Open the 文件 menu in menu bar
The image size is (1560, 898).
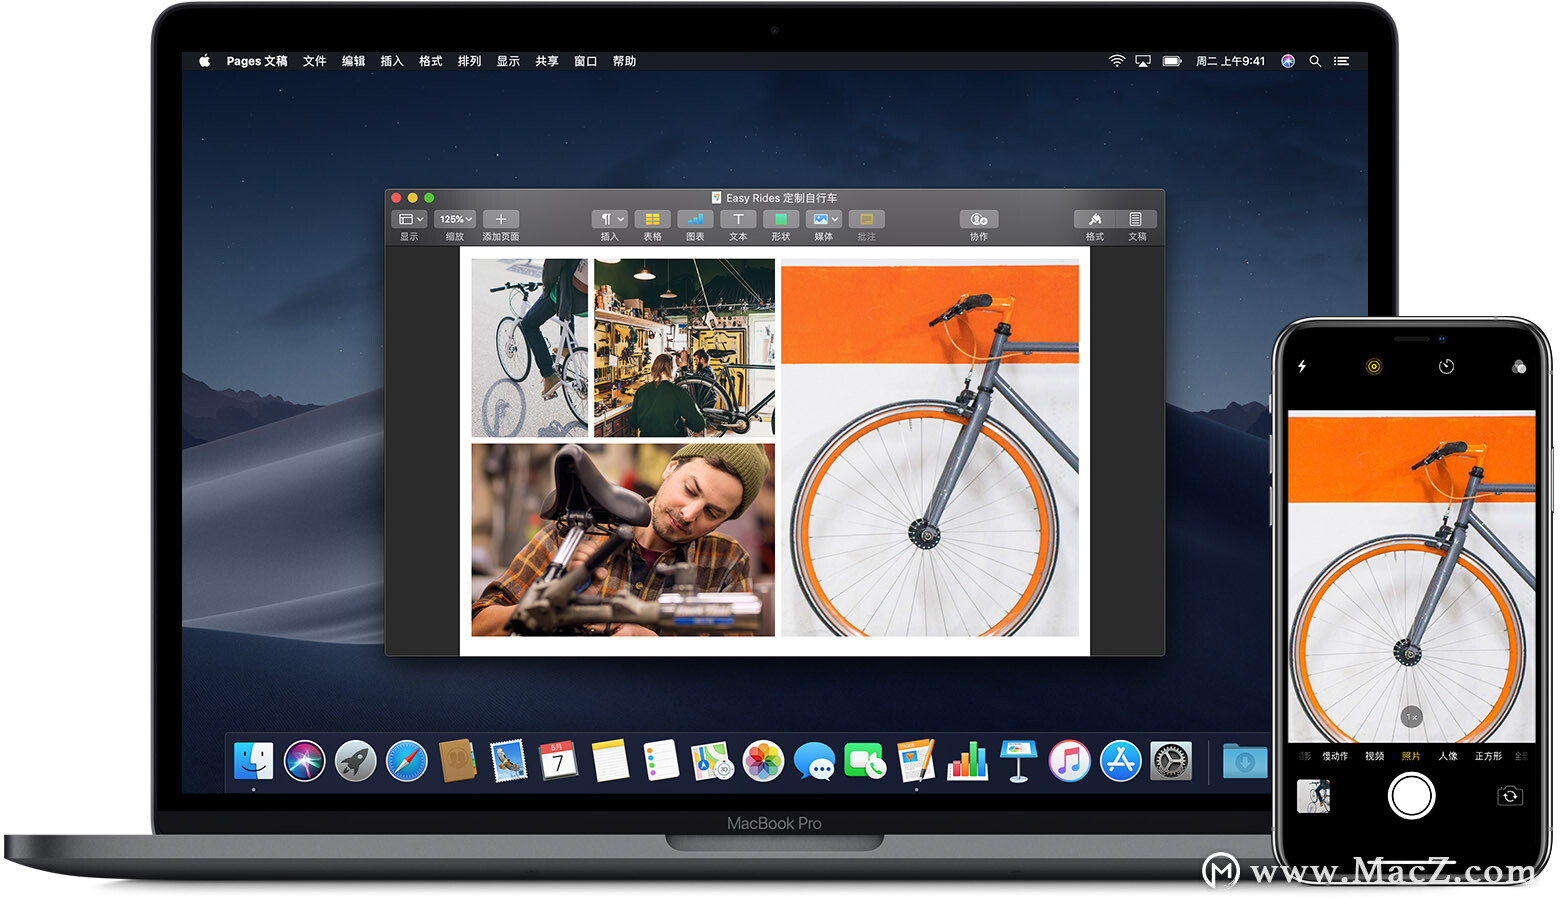(x=315, y=61)
